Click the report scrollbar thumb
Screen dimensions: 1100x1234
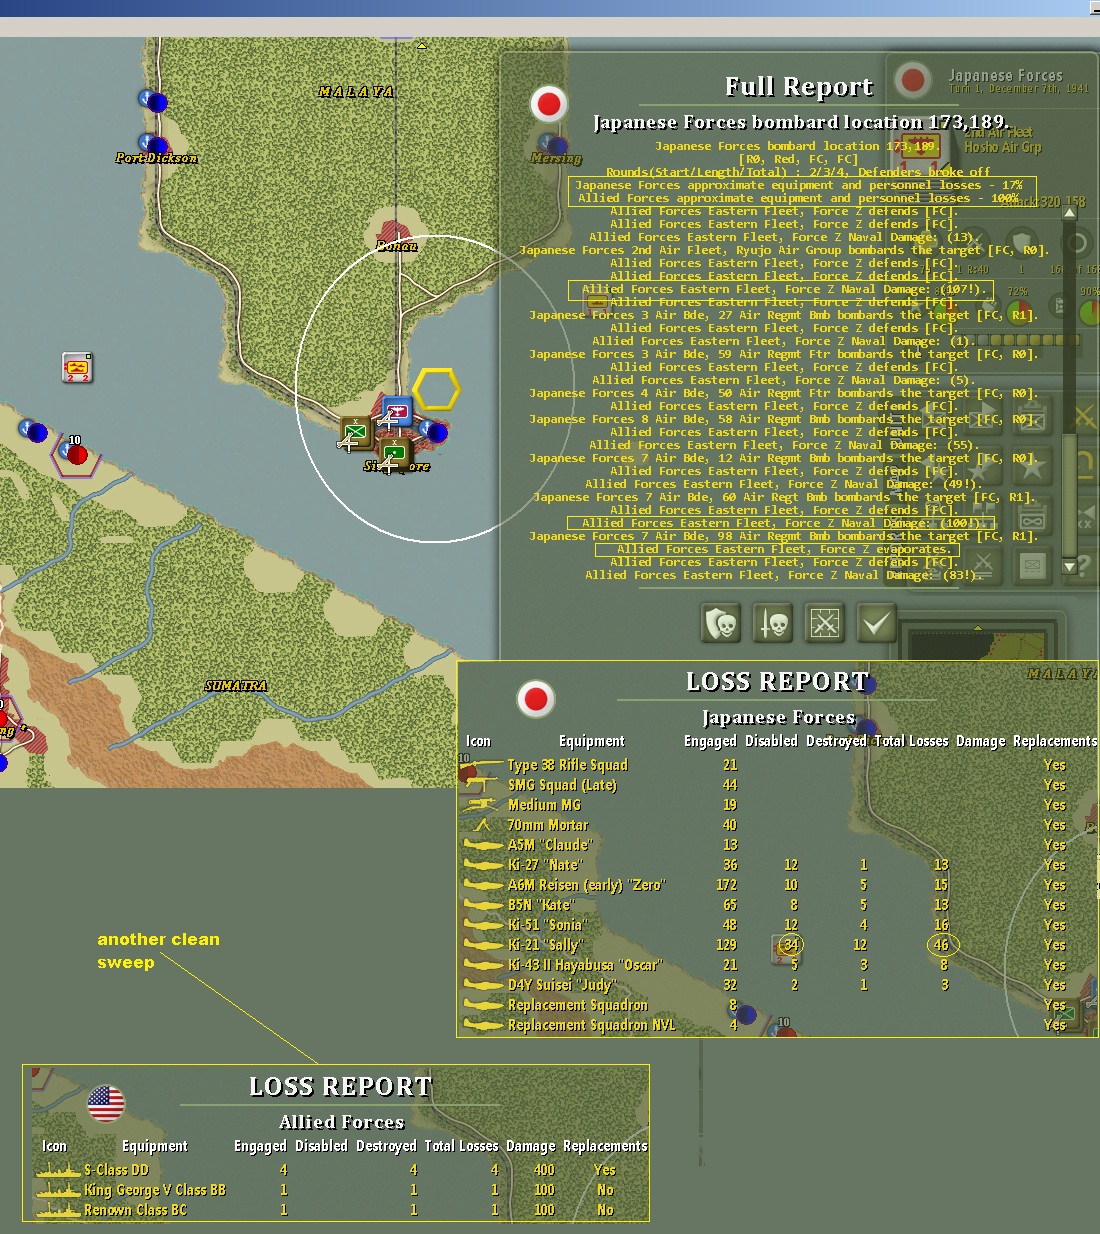pos(1069,493)
